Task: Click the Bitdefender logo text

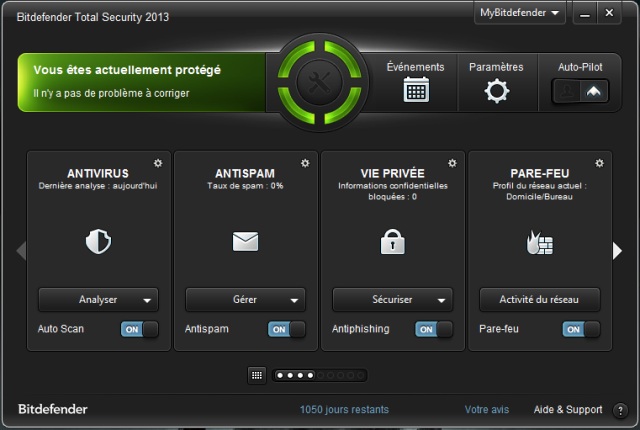Action: [x=53, y=409]
